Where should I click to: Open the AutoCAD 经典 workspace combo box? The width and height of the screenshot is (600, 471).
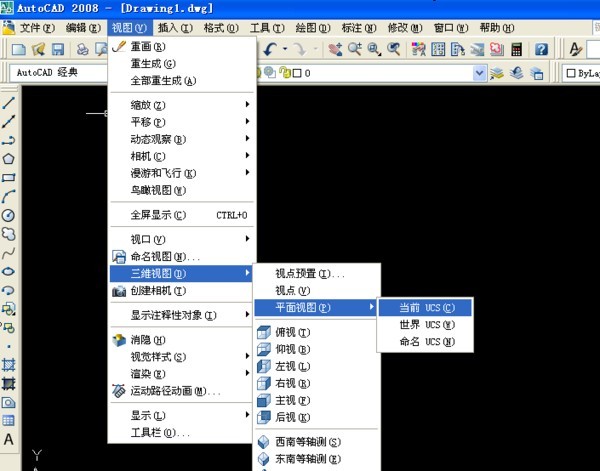point(57,72)
